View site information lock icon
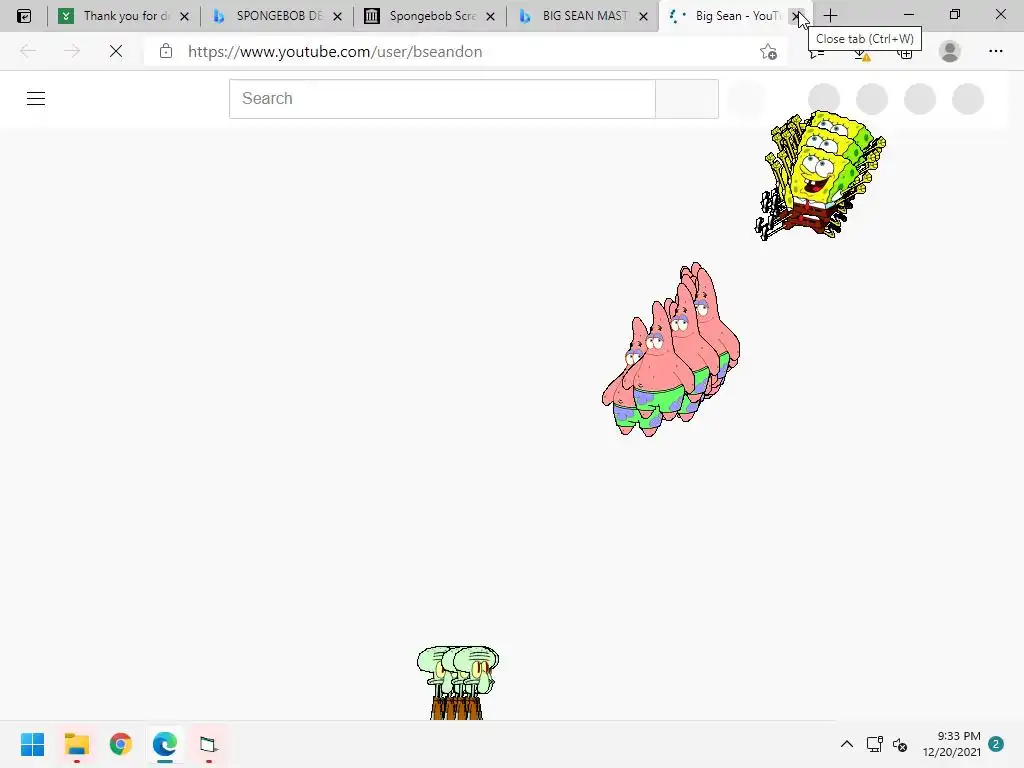Viewport: 1024px width, 768px height. 166,51
